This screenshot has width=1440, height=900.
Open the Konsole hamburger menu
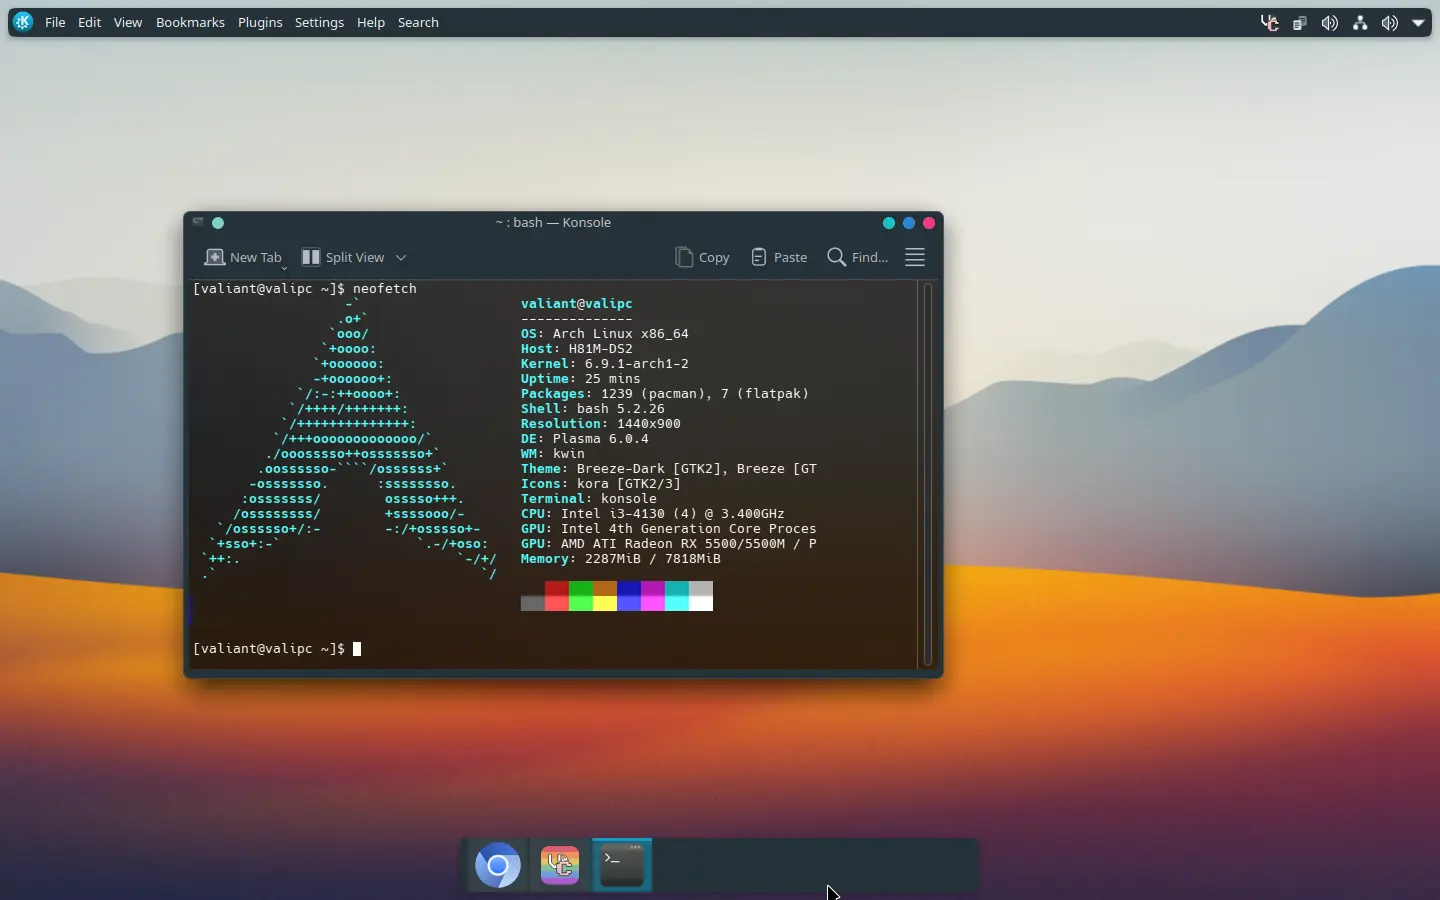point(915,257)
